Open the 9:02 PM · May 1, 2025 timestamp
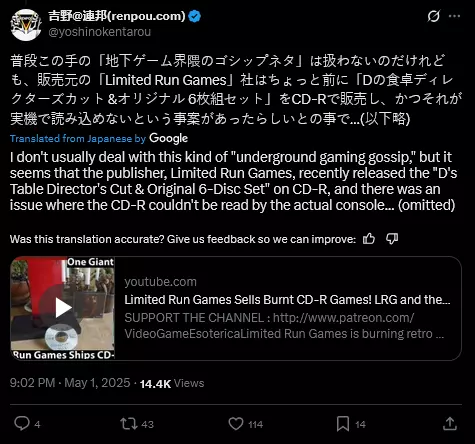 70,383
